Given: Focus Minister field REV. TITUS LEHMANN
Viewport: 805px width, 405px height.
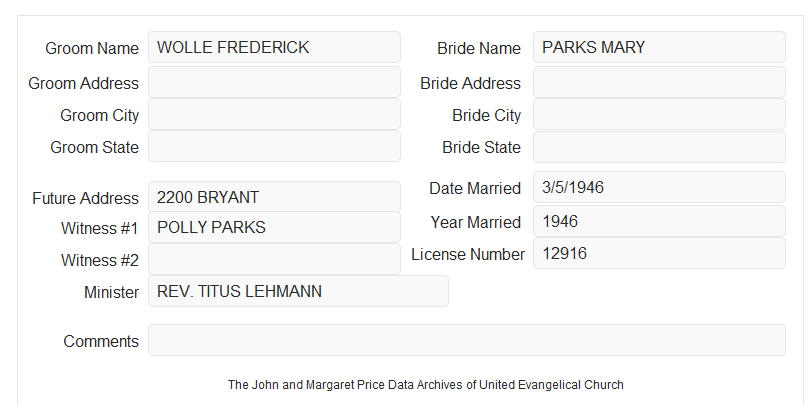Looking at the screenshot, I should click(x=298, y=291).
